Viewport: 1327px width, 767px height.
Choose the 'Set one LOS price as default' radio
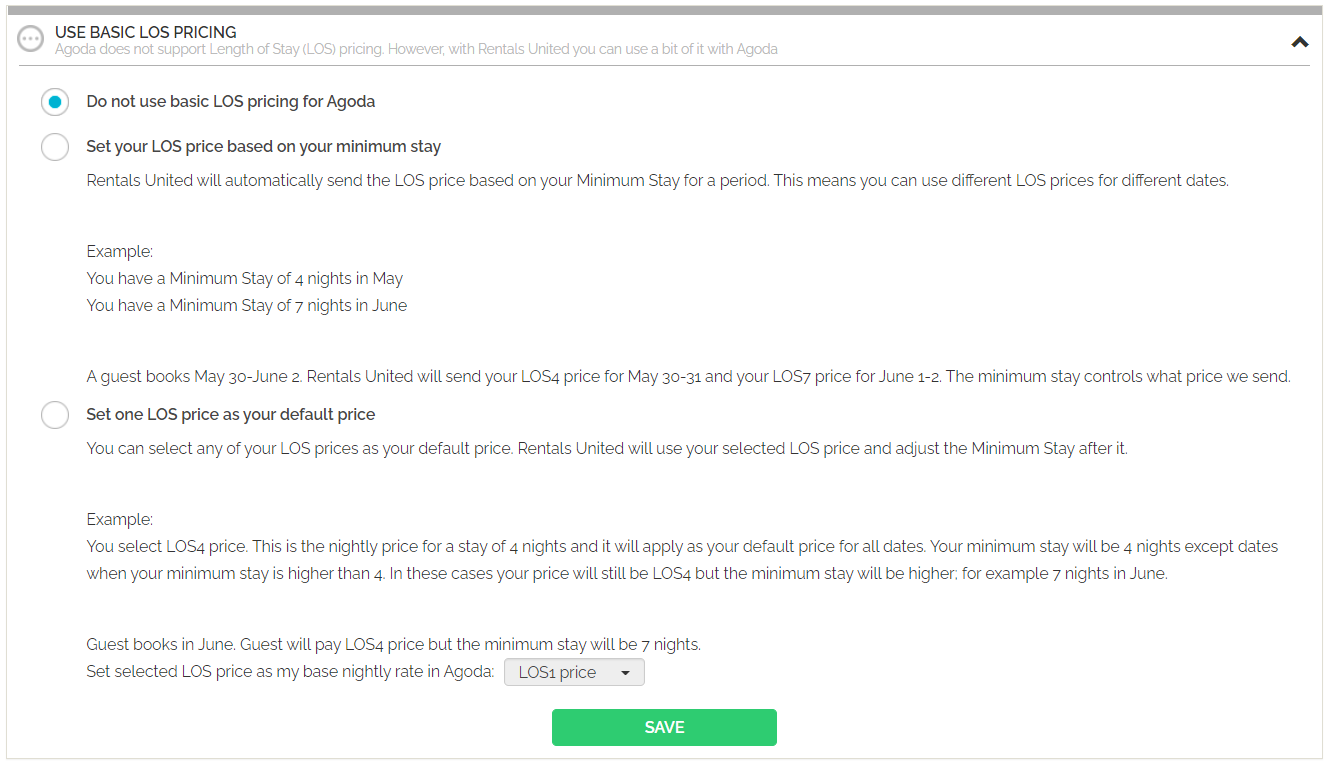tap(55, 414)
